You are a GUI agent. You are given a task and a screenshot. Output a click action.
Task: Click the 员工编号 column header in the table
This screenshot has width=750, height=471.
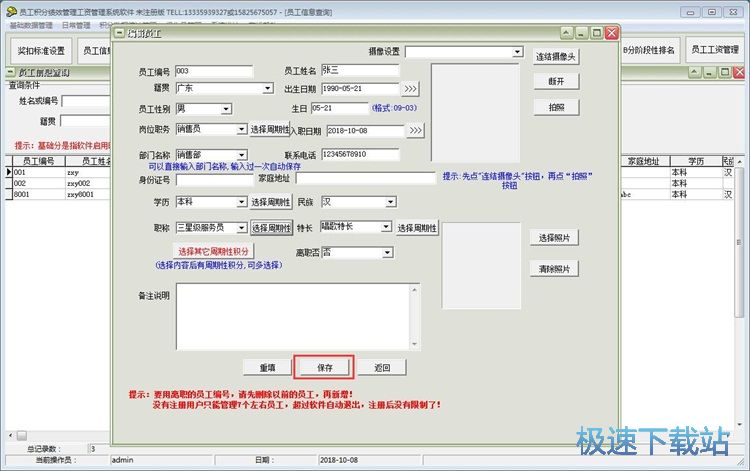click(x=38, y=161)
